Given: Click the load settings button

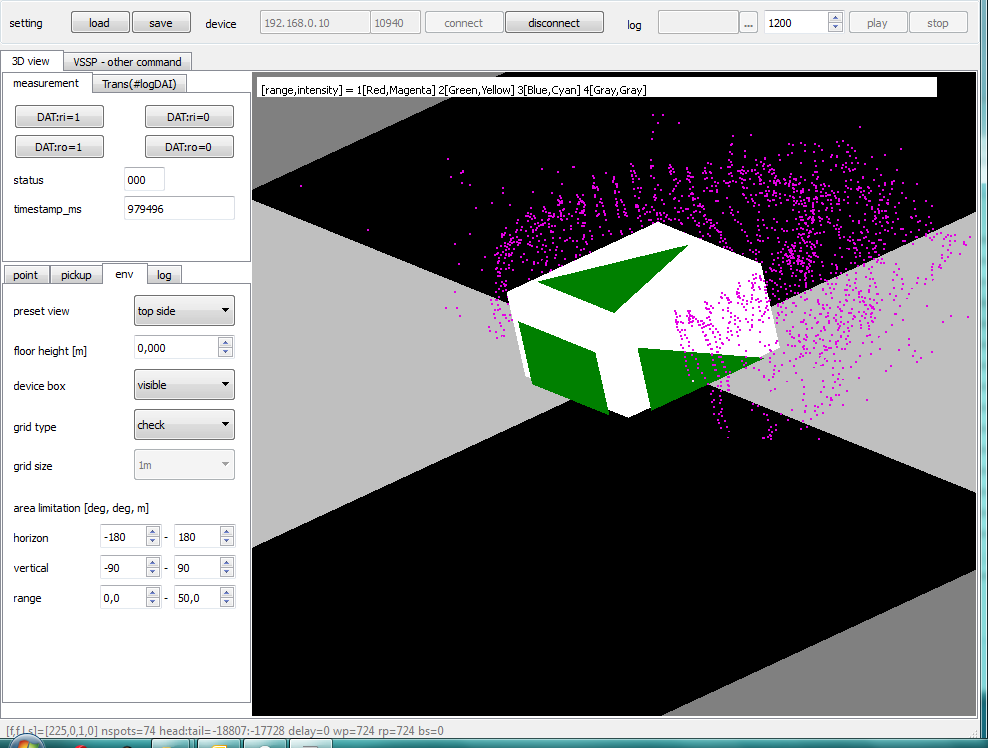Looking at the screenshot, I should click(x=99, y=23).
